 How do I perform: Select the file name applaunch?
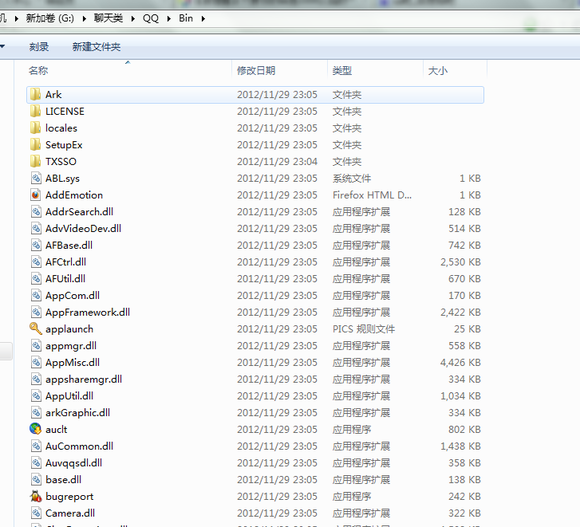tap(69, 329)
